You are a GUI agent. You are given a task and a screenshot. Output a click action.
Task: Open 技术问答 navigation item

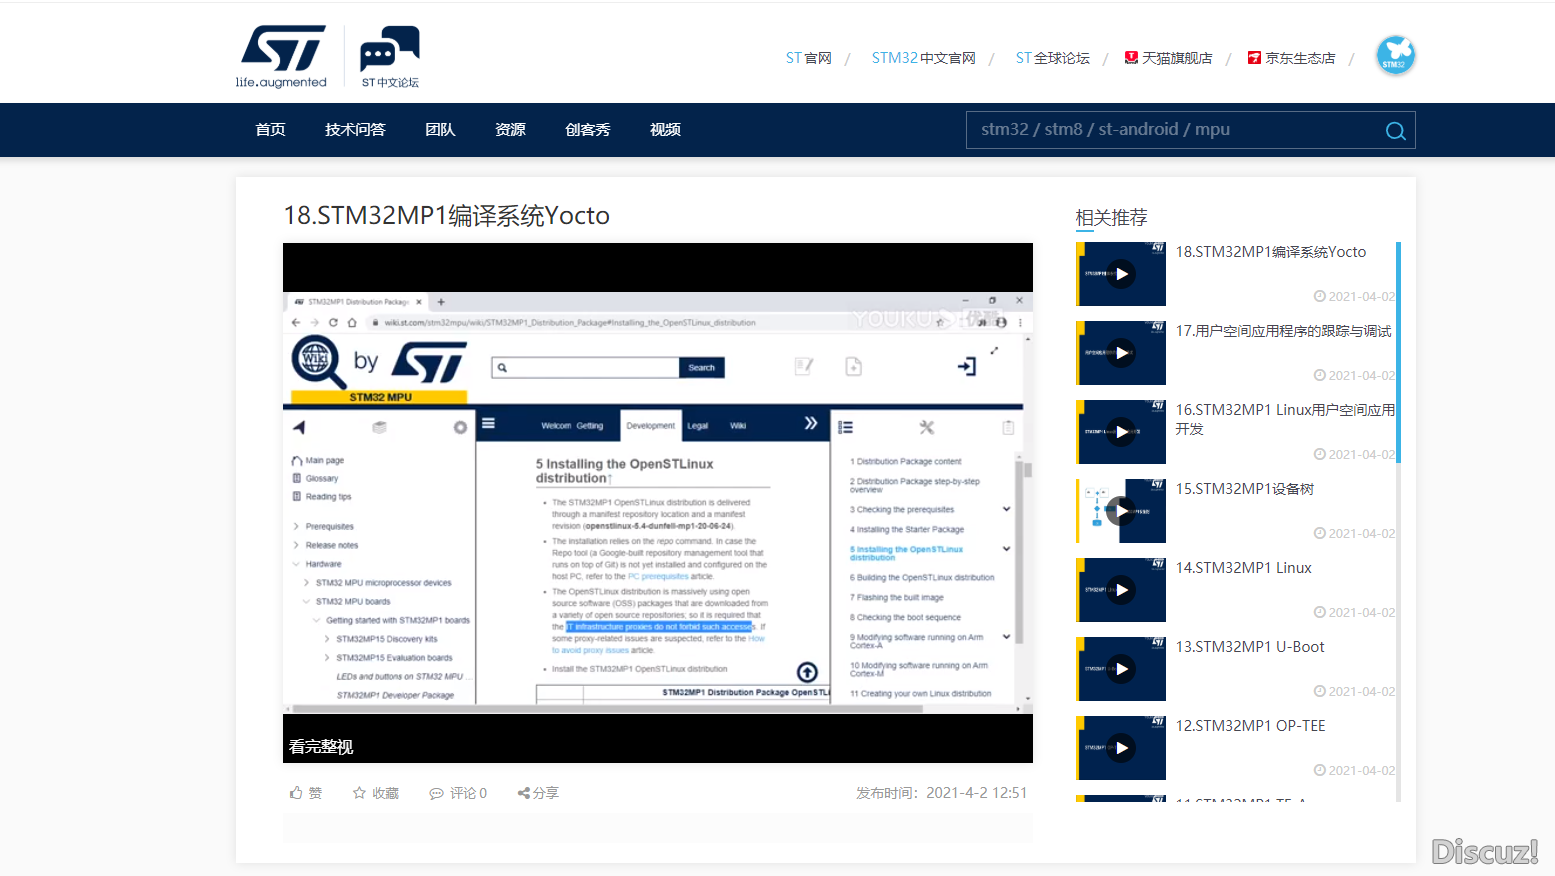click(355, 130)
